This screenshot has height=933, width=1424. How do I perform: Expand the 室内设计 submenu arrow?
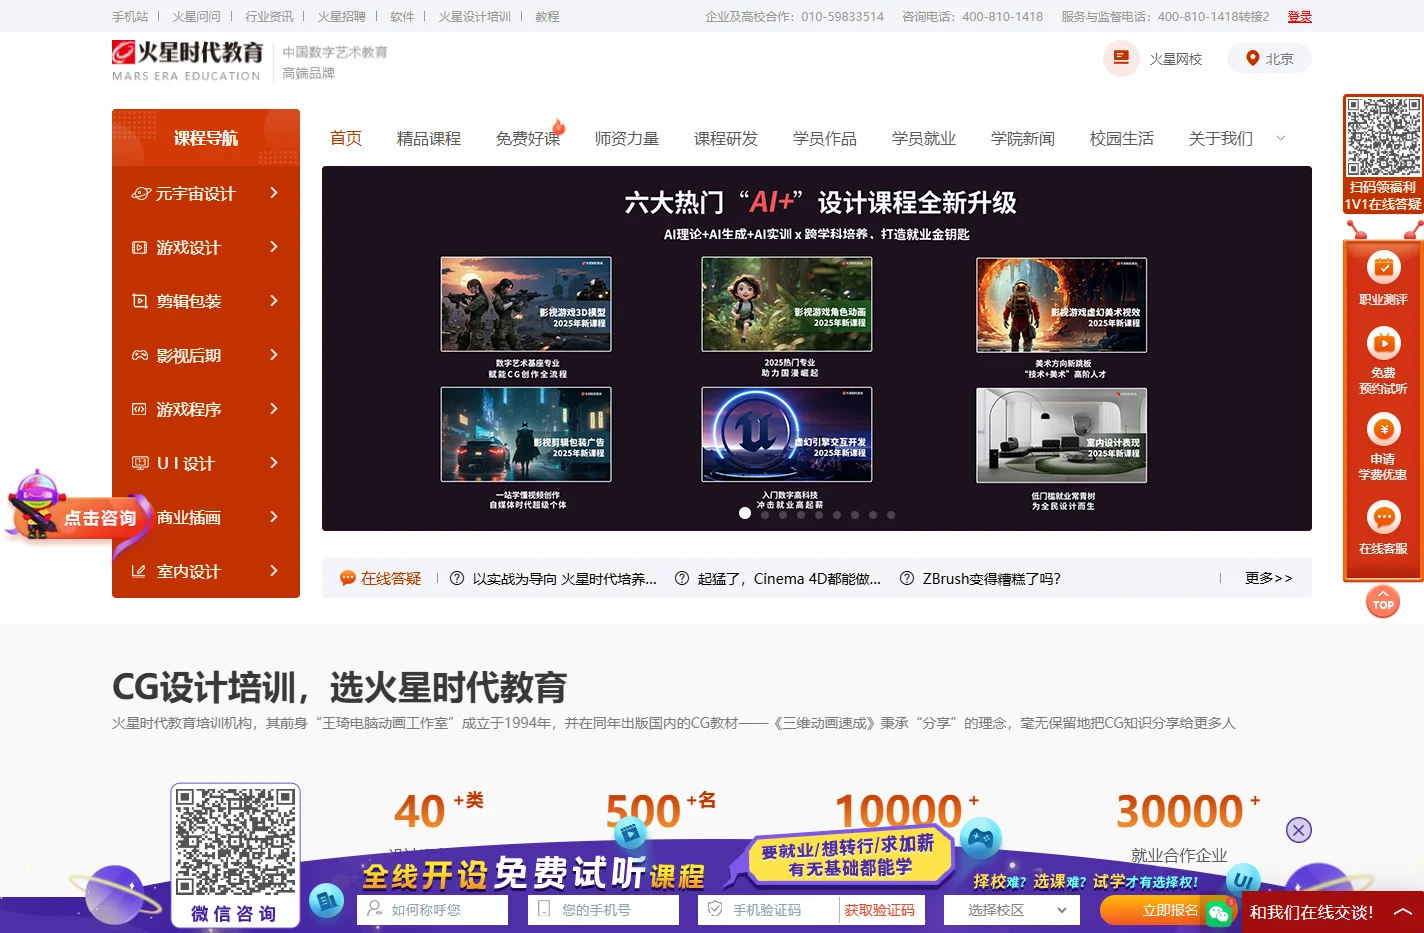coord(274,571)
